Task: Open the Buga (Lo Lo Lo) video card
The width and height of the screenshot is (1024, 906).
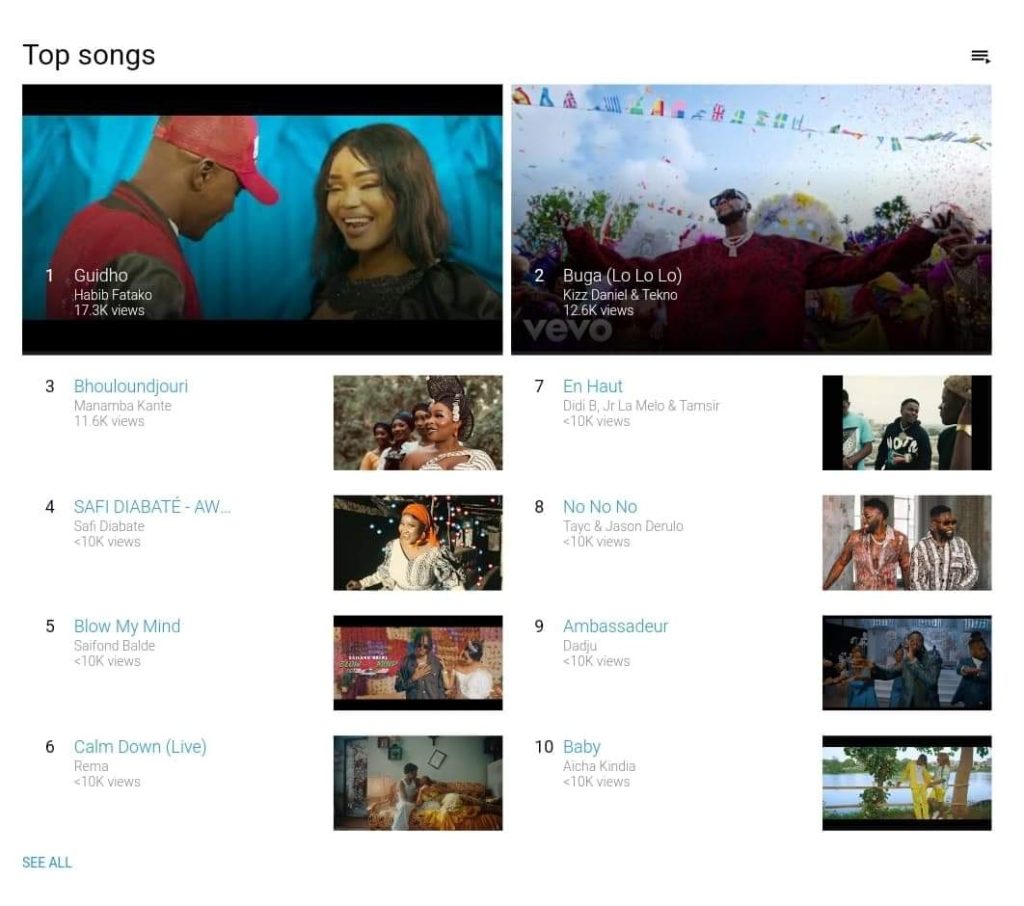Action: pos(751,219)
